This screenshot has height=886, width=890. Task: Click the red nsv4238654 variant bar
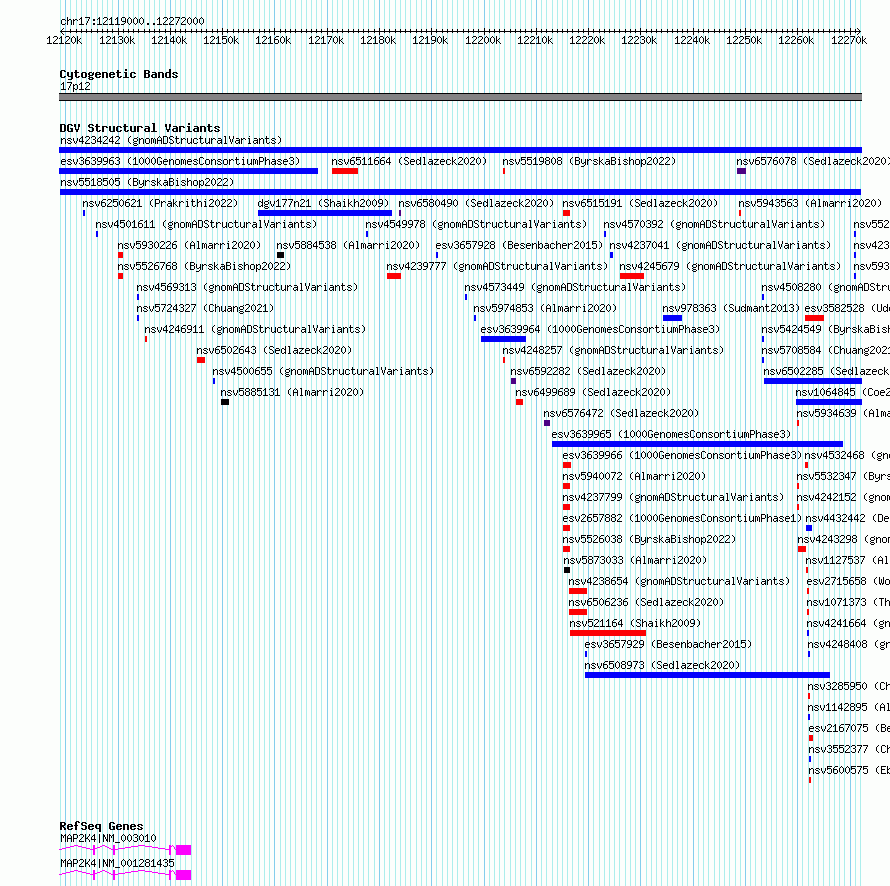point(578,591)
